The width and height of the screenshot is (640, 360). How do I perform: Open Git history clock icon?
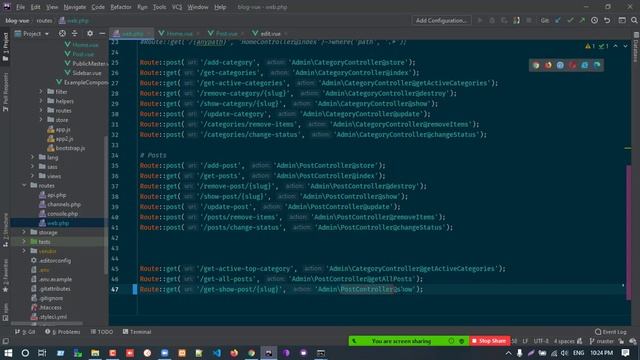[x=594, y=20]
